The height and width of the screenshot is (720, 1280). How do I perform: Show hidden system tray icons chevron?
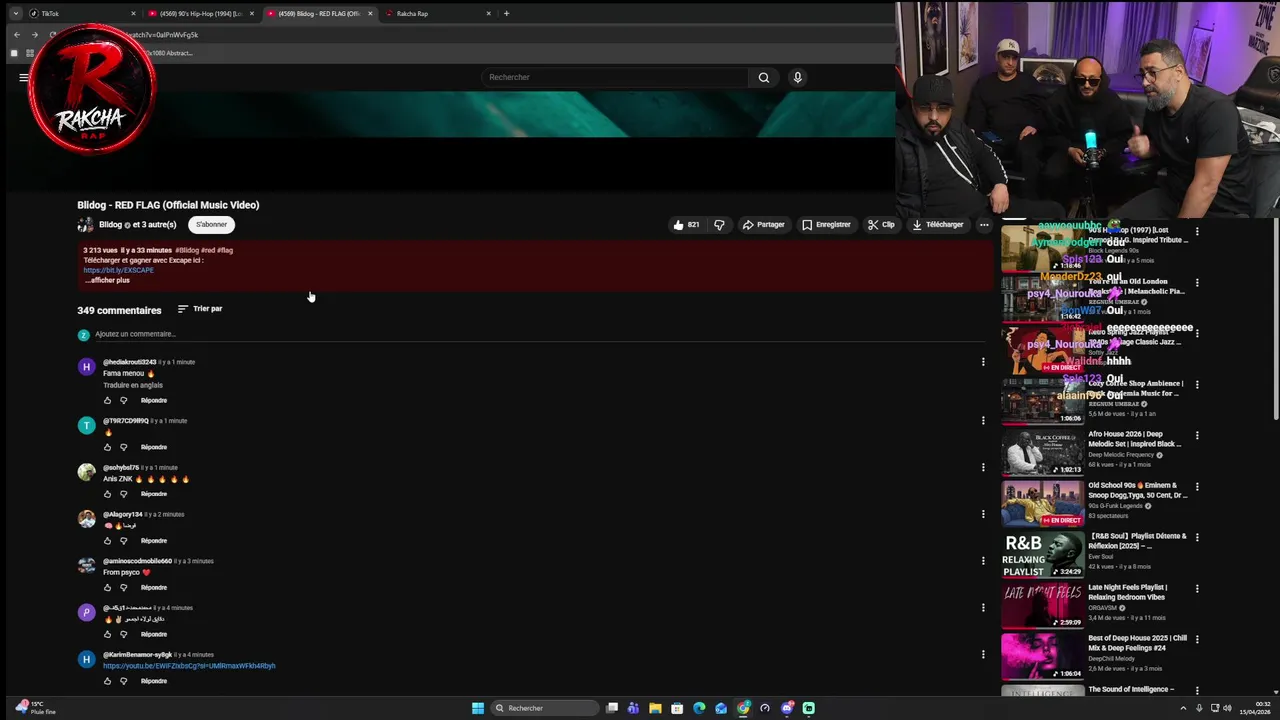click(x=1182, y=708)
